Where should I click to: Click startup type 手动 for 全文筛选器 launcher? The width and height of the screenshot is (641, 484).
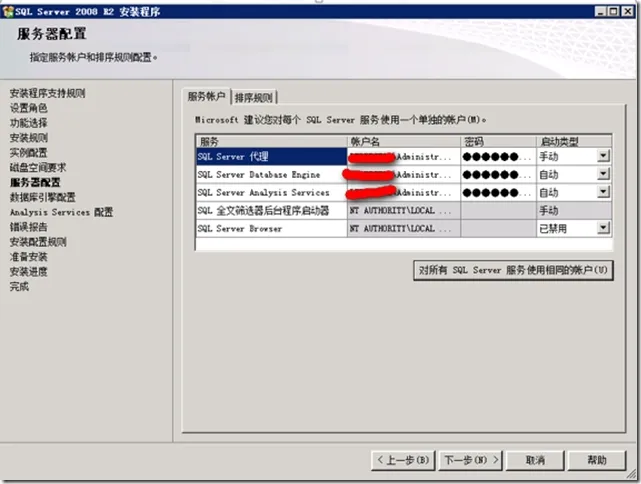574,211
